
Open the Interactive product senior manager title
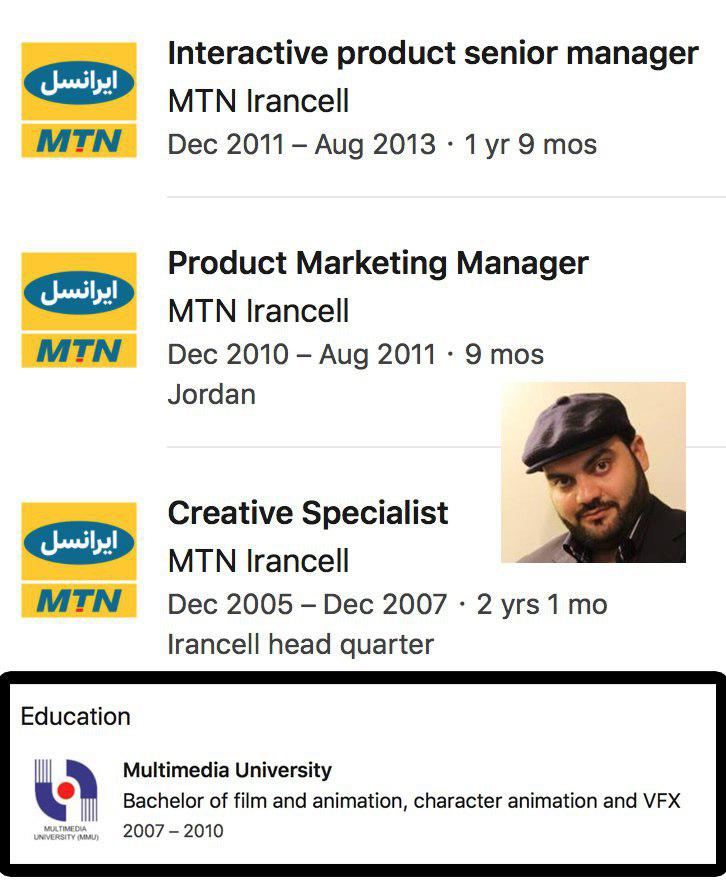433,53
